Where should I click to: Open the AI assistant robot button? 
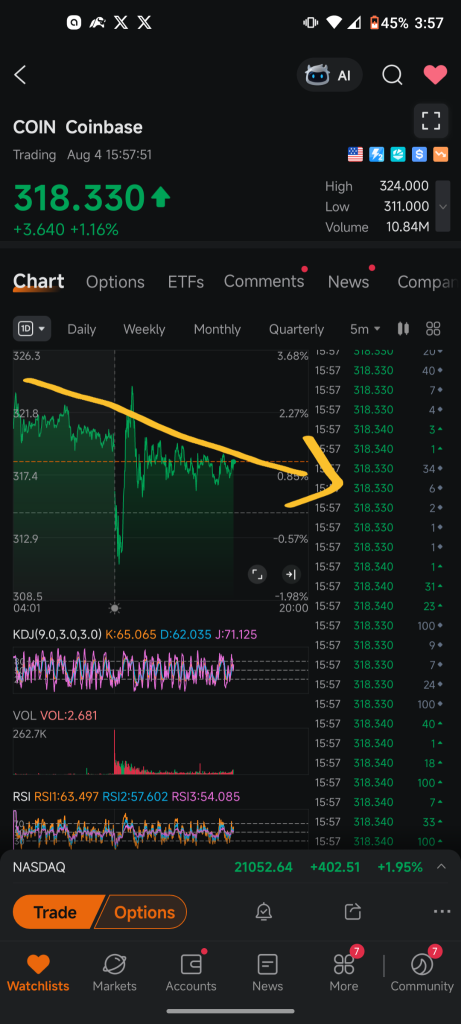(x=329, y=75)
